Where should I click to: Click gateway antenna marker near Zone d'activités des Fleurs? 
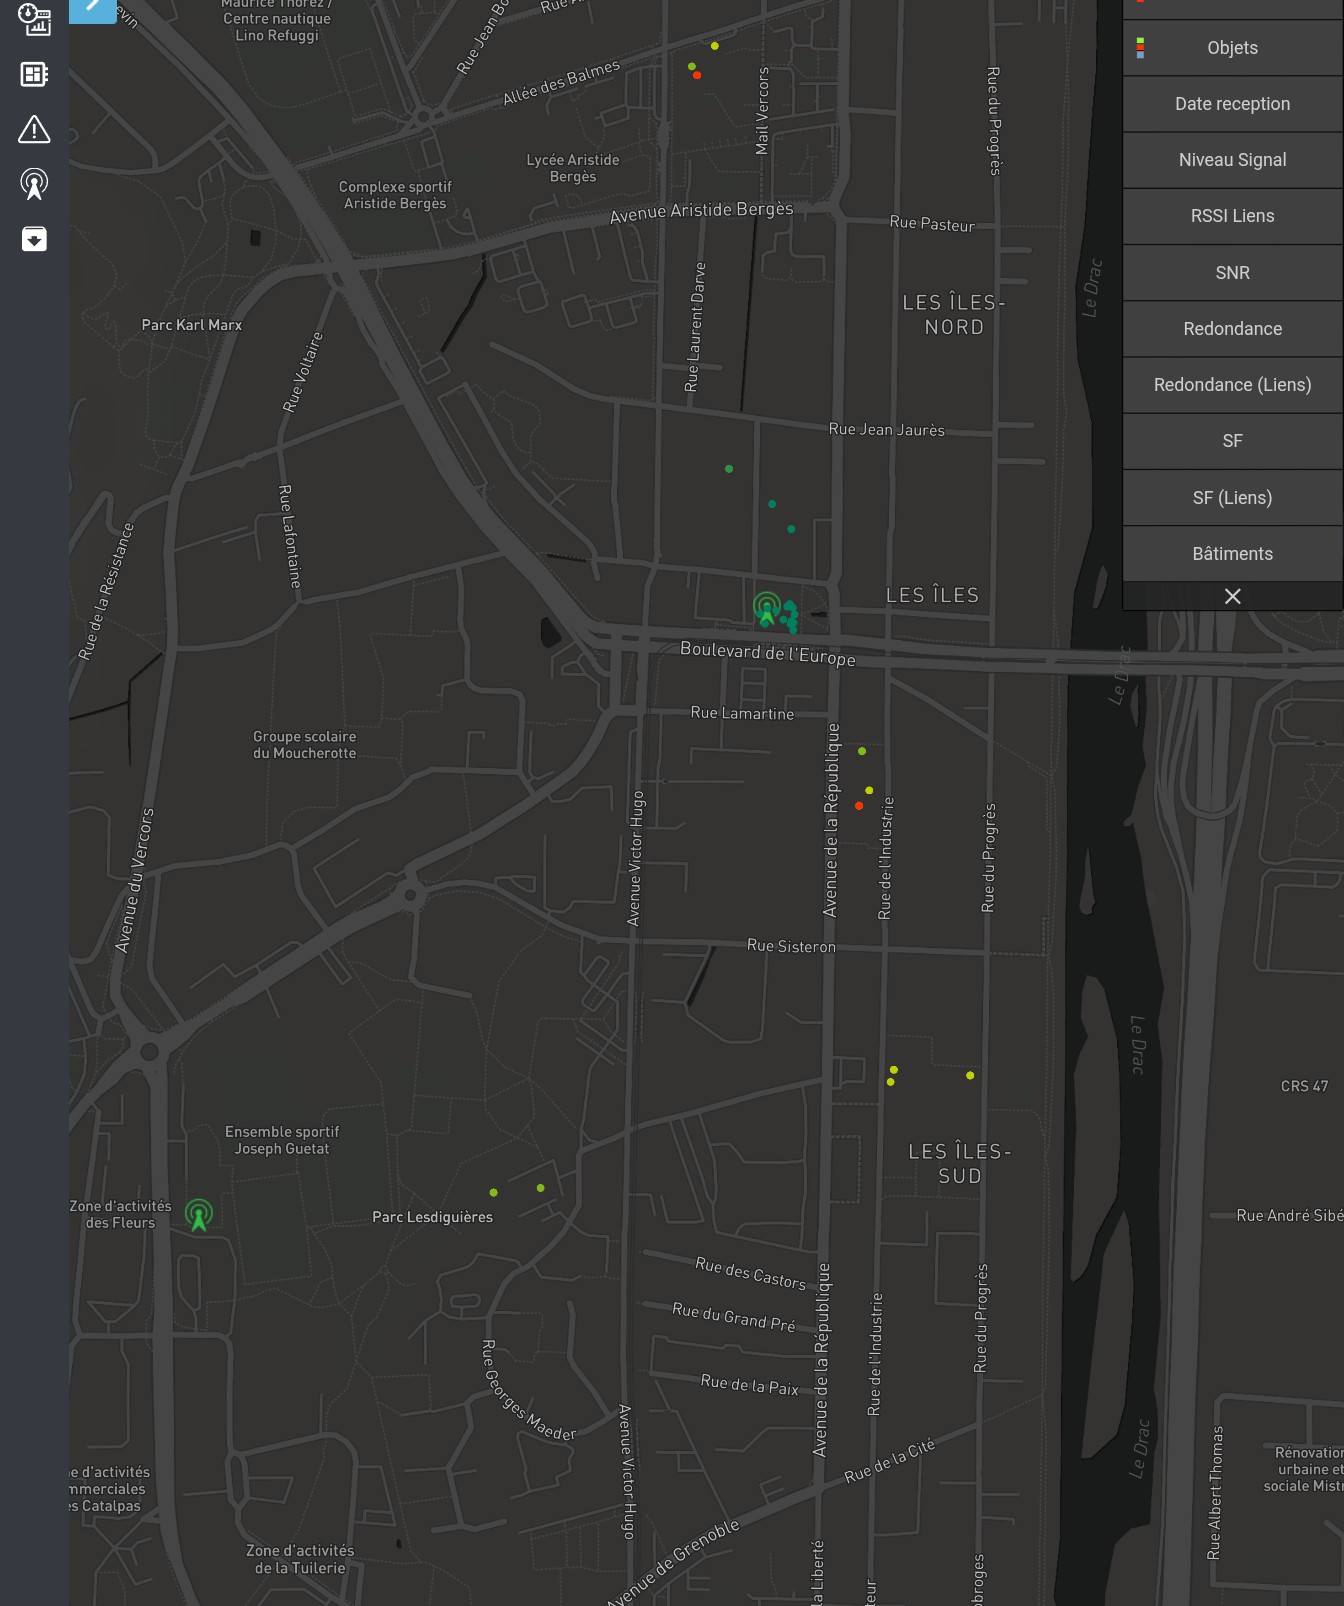coord(199,1214)
